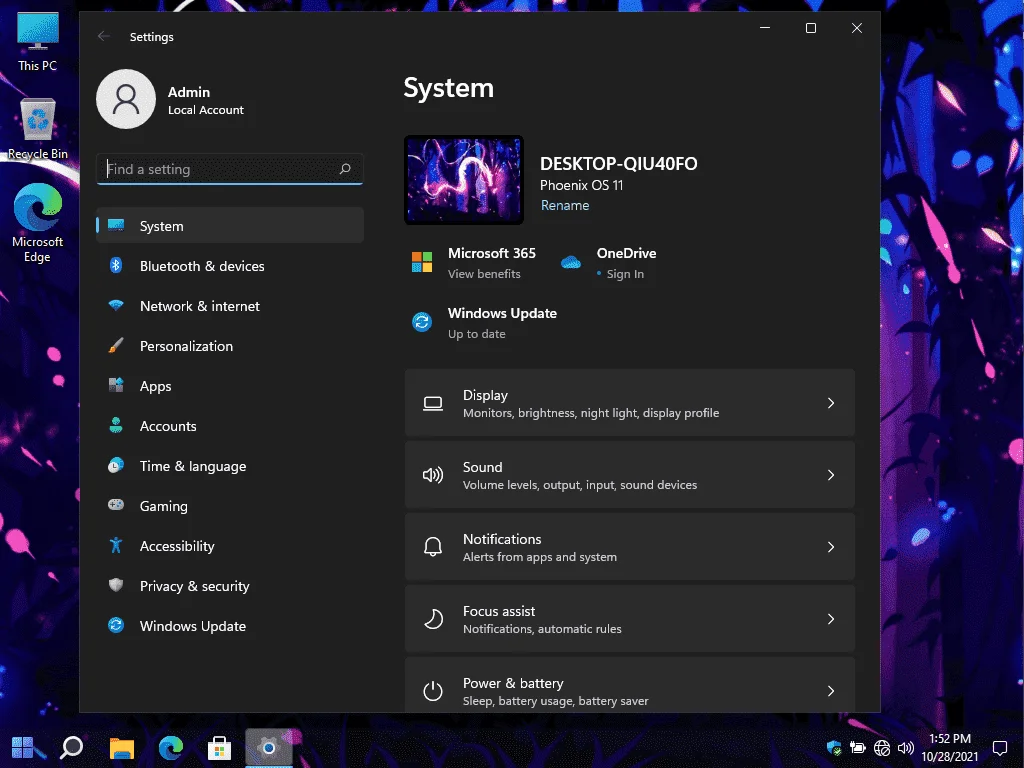Image resolution: width=1024 pixels, height=768 pixels.
Task: Select the Microsoft Edge desktop shortcut
Action: point(37,223)
